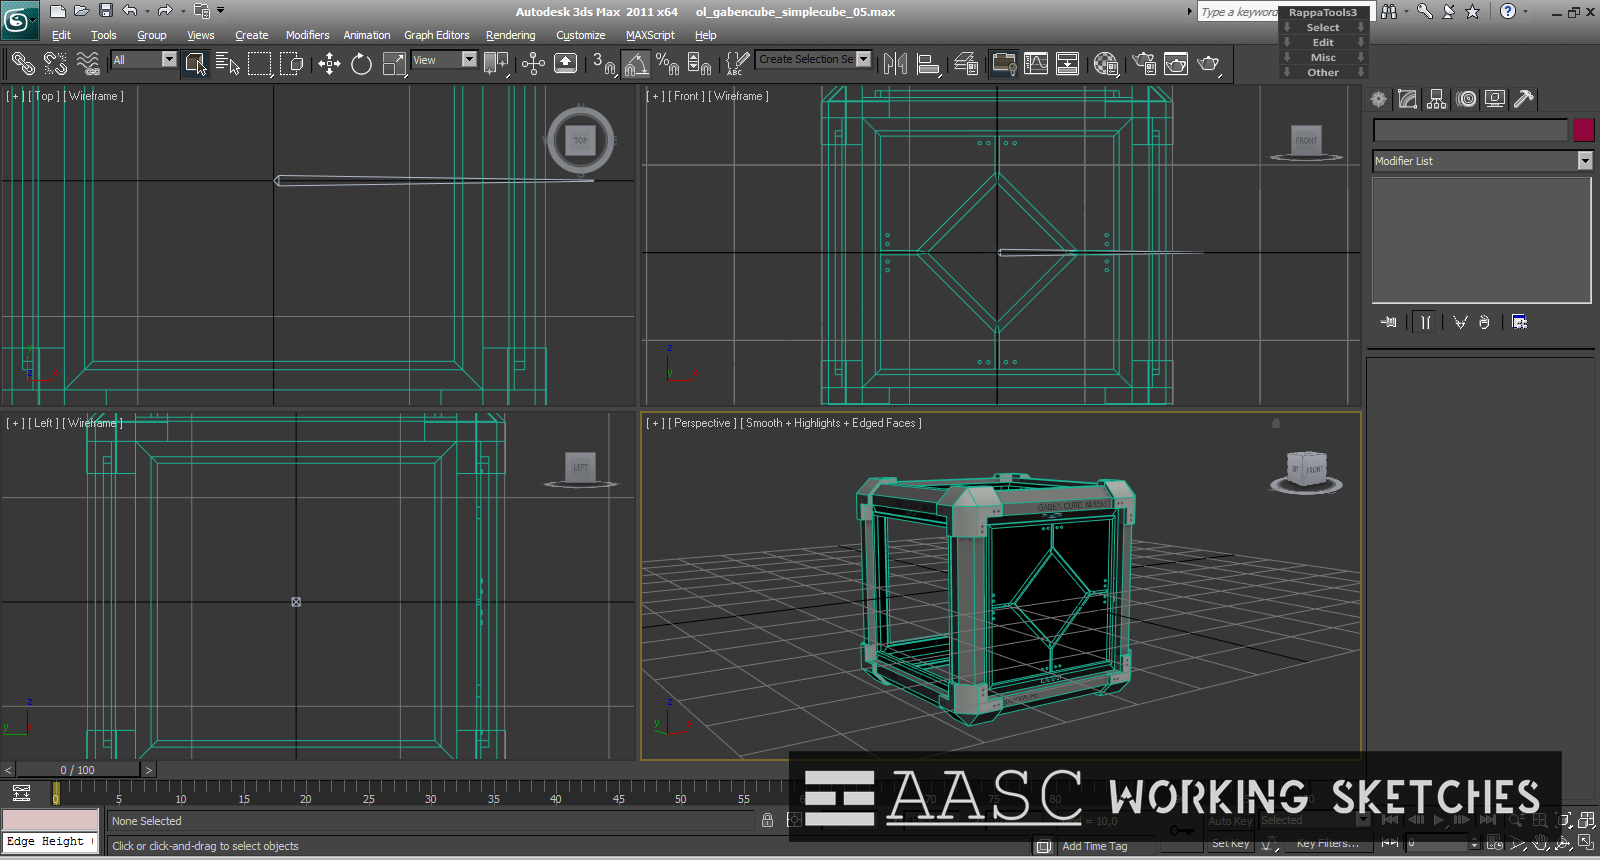Open the Material Editor
Image resolution: width=1600 pixels, height=860 pixels.
click(x=1106, y=64)
